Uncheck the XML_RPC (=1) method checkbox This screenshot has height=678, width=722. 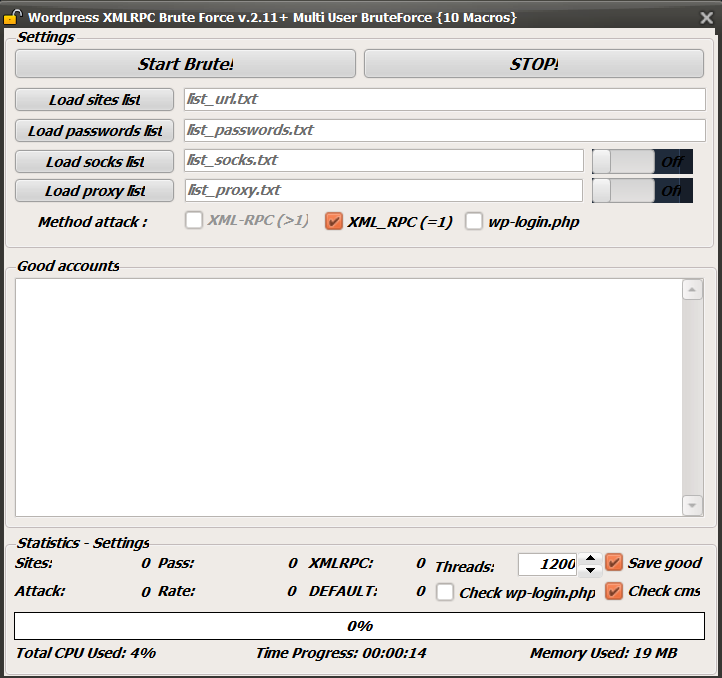pos(335,222)
